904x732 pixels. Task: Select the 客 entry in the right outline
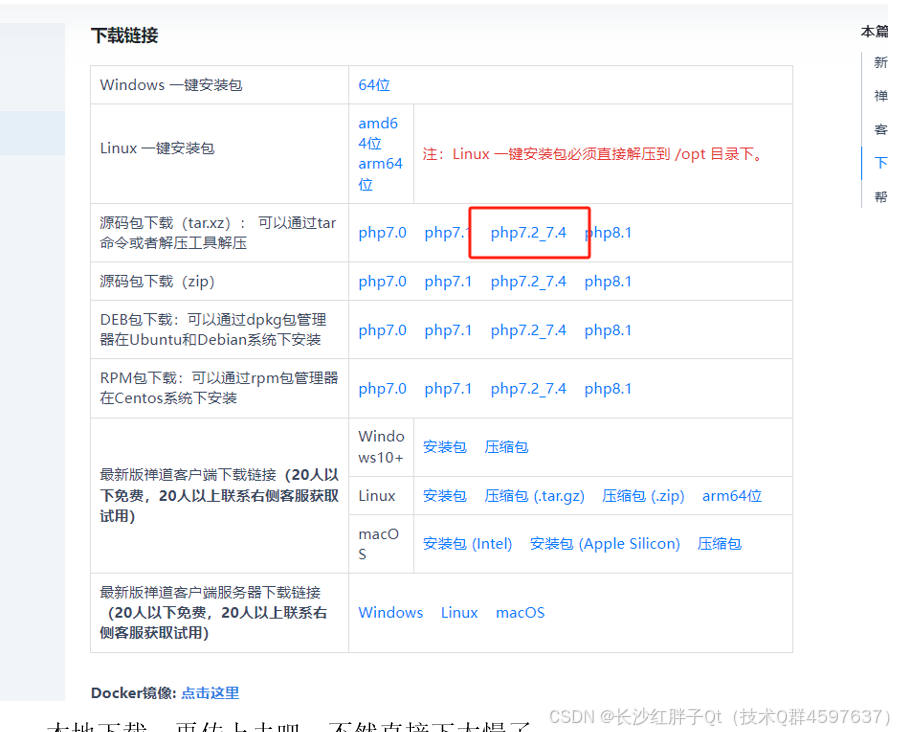tap(881, 130)
